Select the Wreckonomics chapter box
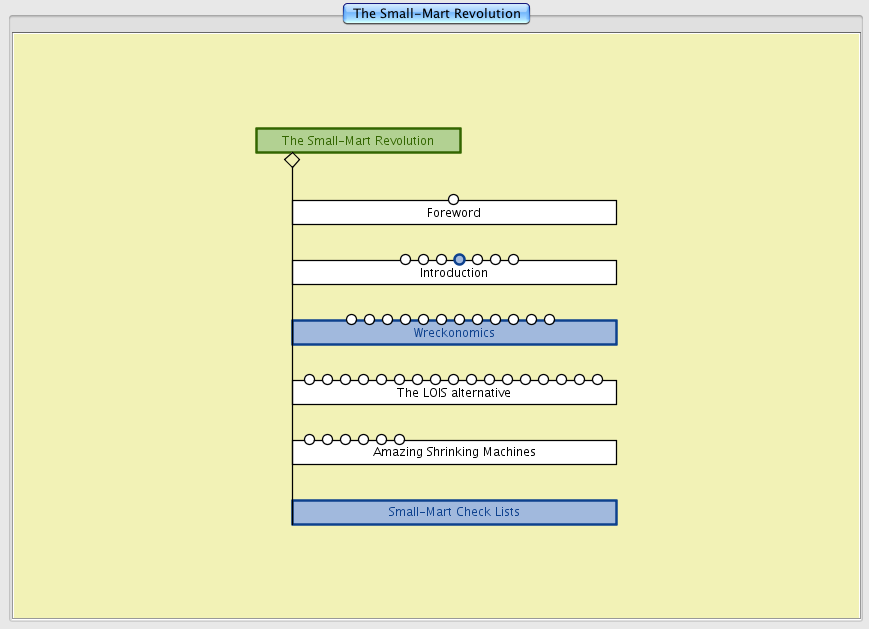The width and height of the screenshot is (869, 629). (x=454, y=334)
